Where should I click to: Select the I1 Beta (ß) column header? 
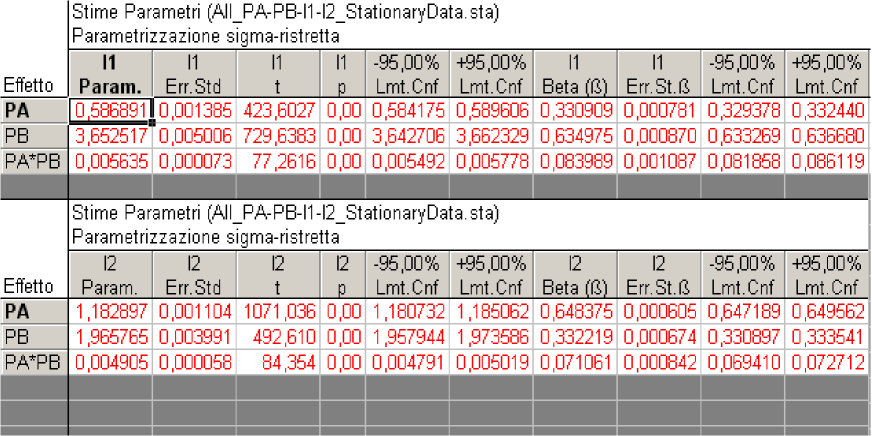[x=576, y=74]
